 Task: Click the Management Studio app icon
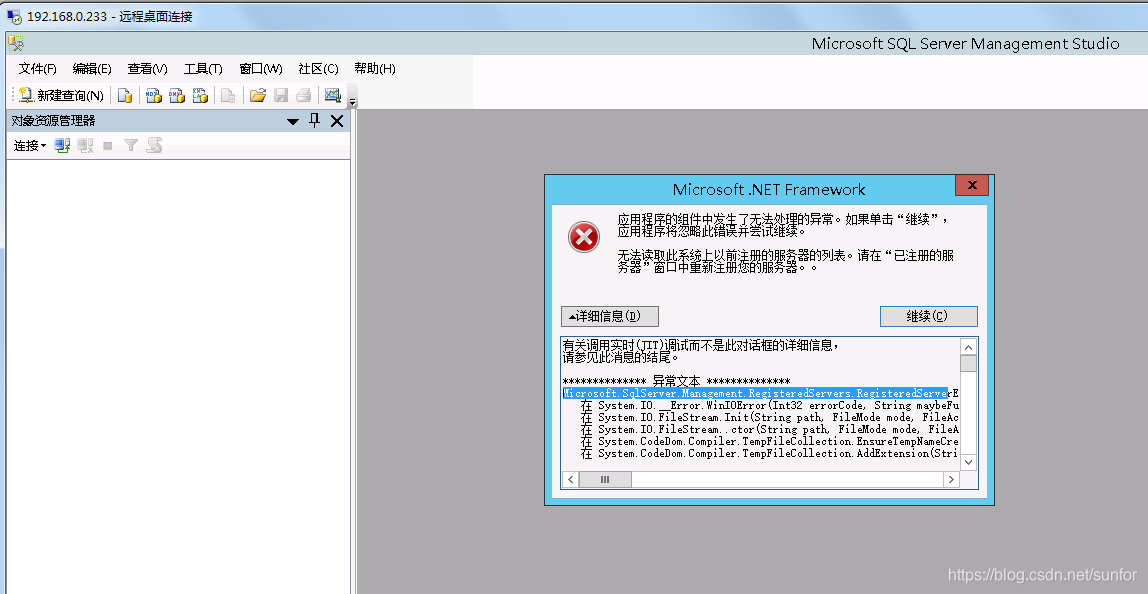point(15,43)
